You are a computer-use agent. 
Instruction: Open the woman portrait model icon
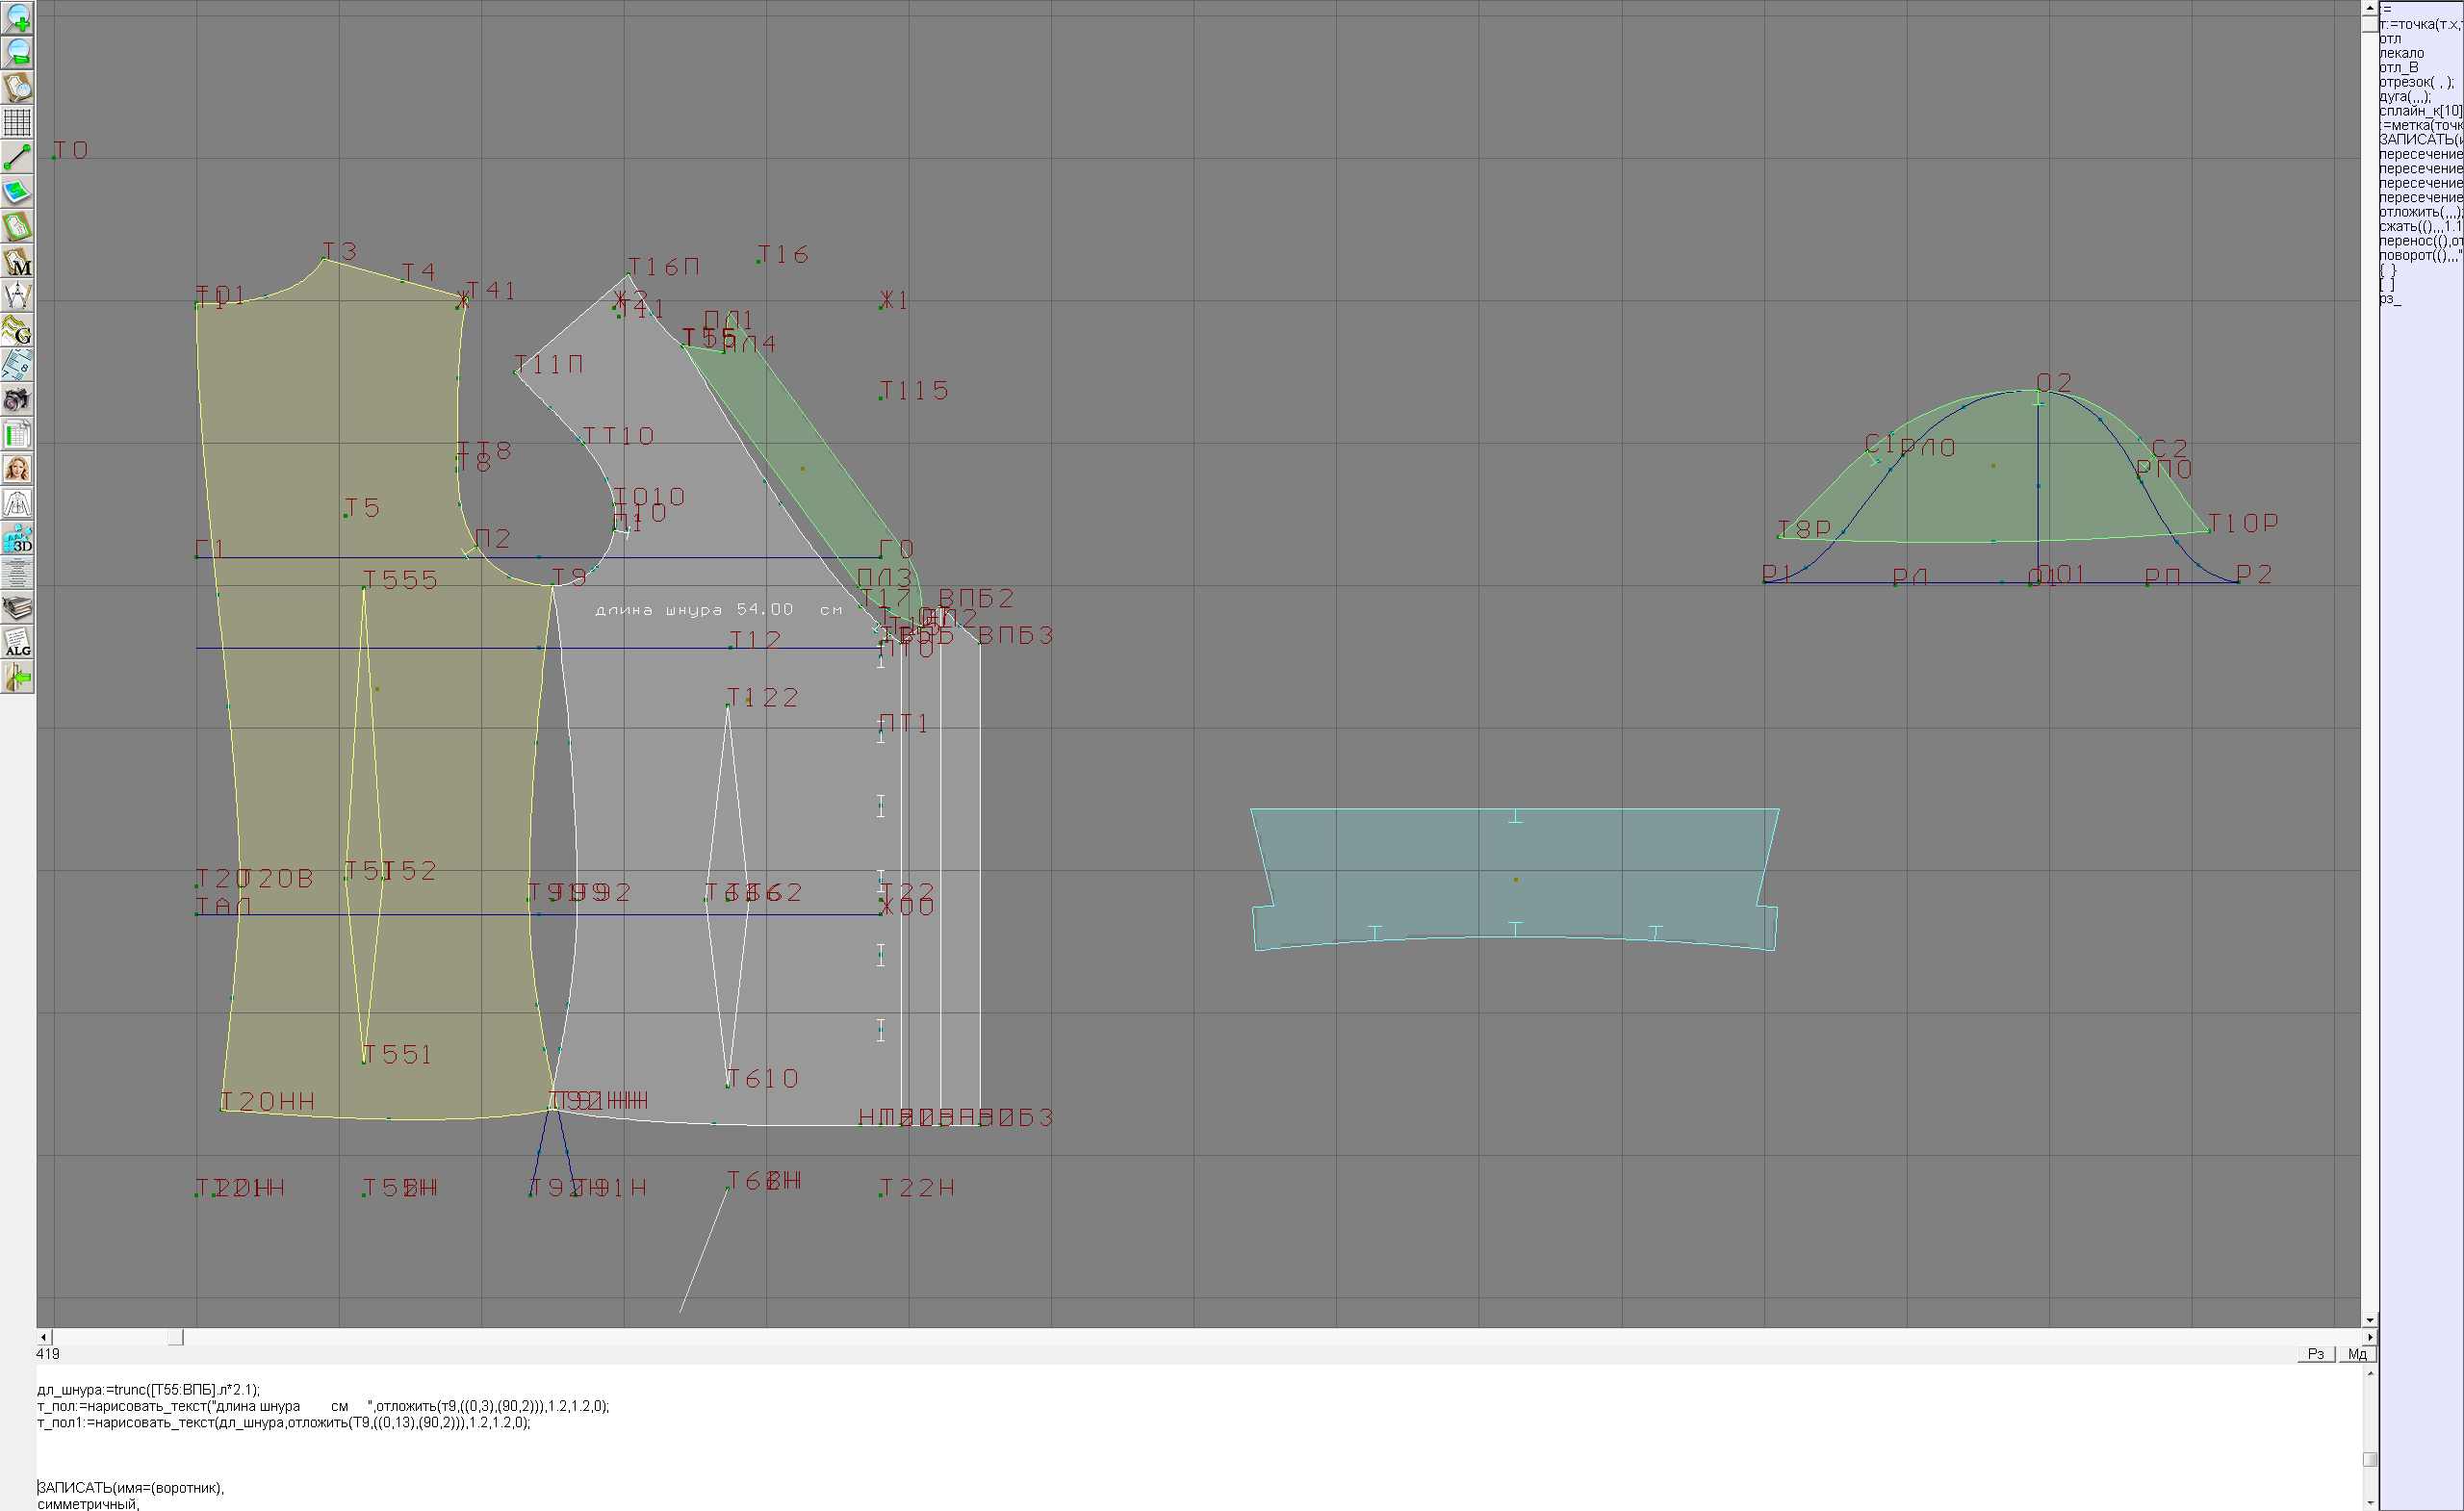(17, 469)
